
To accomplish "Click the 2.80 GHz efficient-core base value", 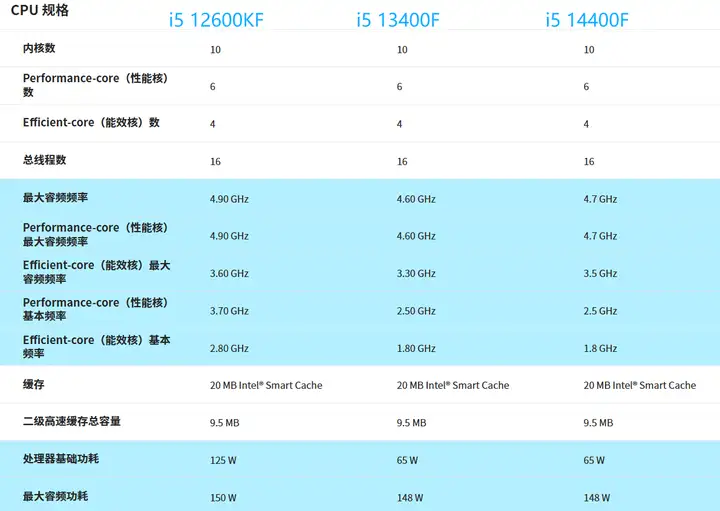I will coord(229,348).
